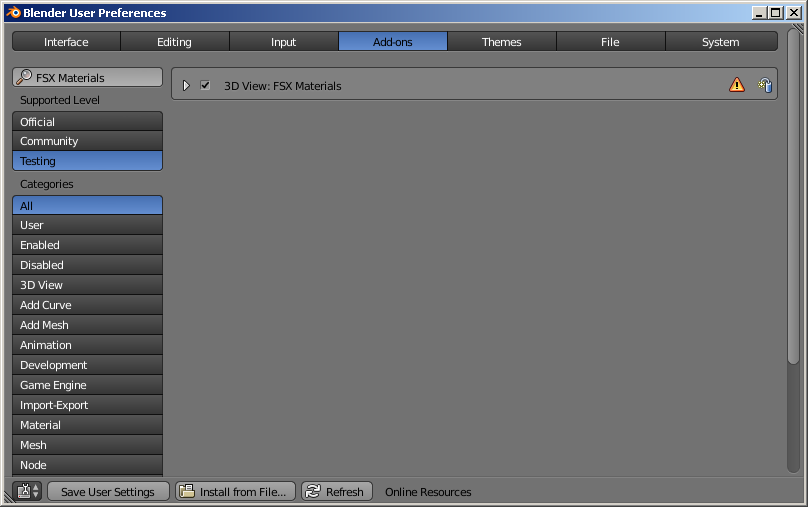Go to the File tab
Viewport: 808px width, 507px height.
611,42
